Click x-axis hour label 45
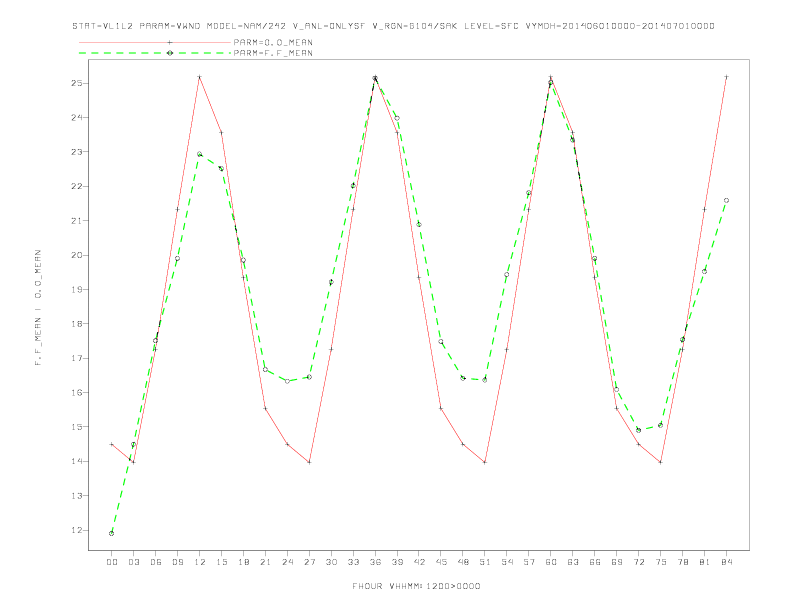 point(441,562)
